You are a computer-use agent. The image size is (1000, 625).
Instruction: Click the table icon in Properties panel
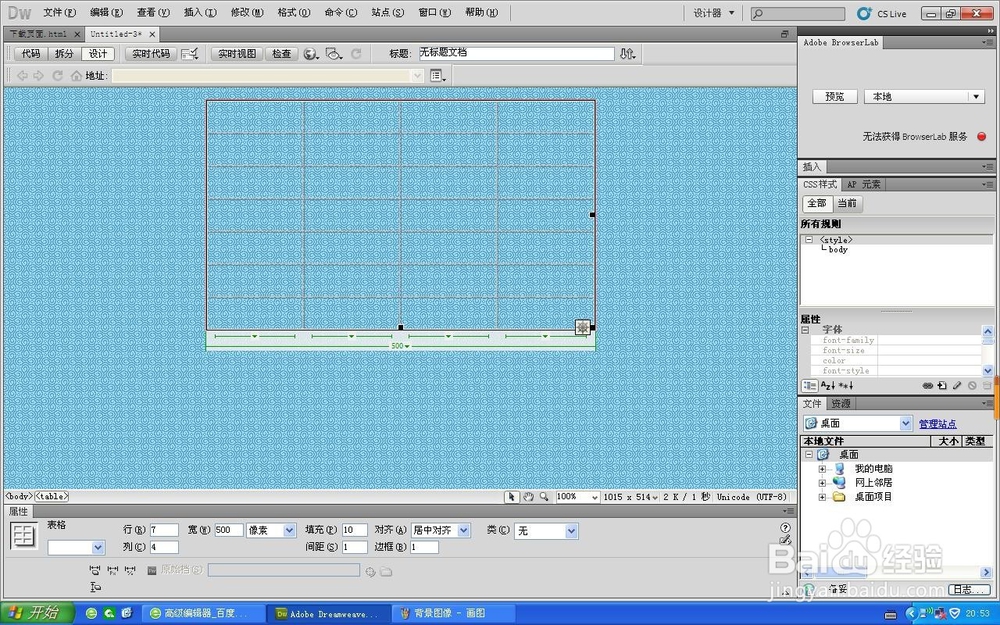click(x=24, y=536)
